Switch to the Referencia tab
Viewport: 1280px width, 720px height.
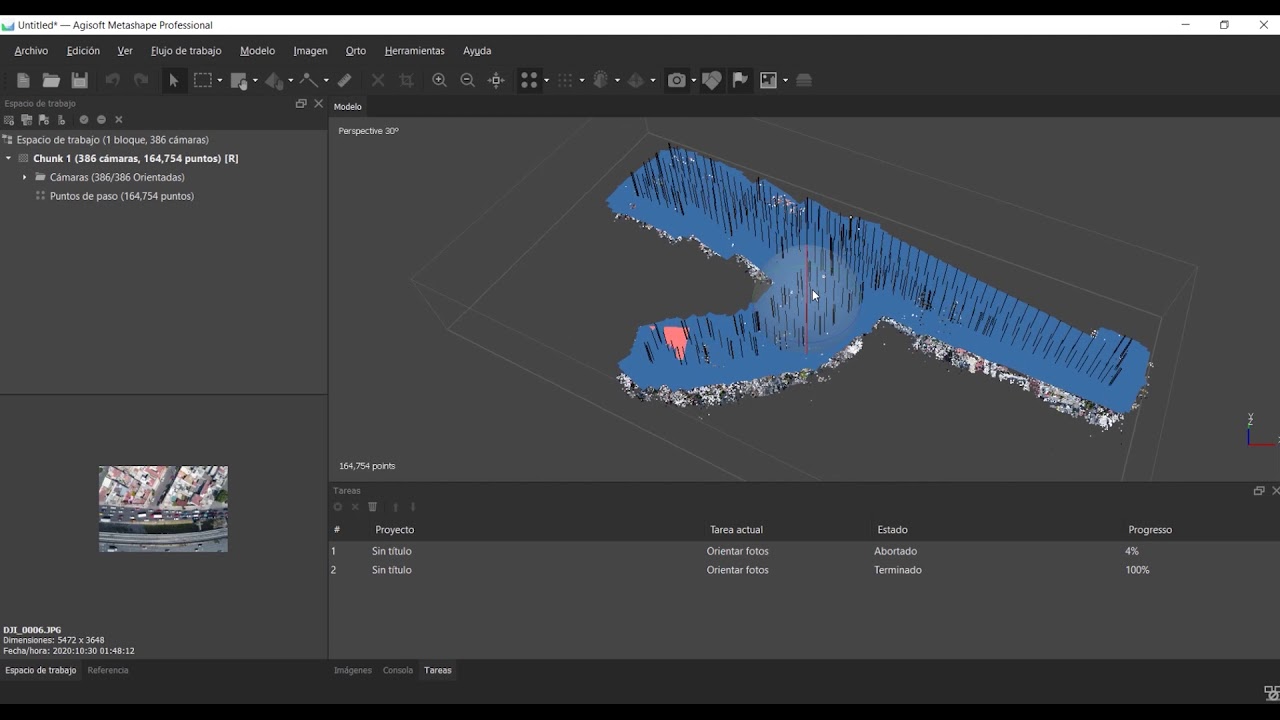coord(108,670)
